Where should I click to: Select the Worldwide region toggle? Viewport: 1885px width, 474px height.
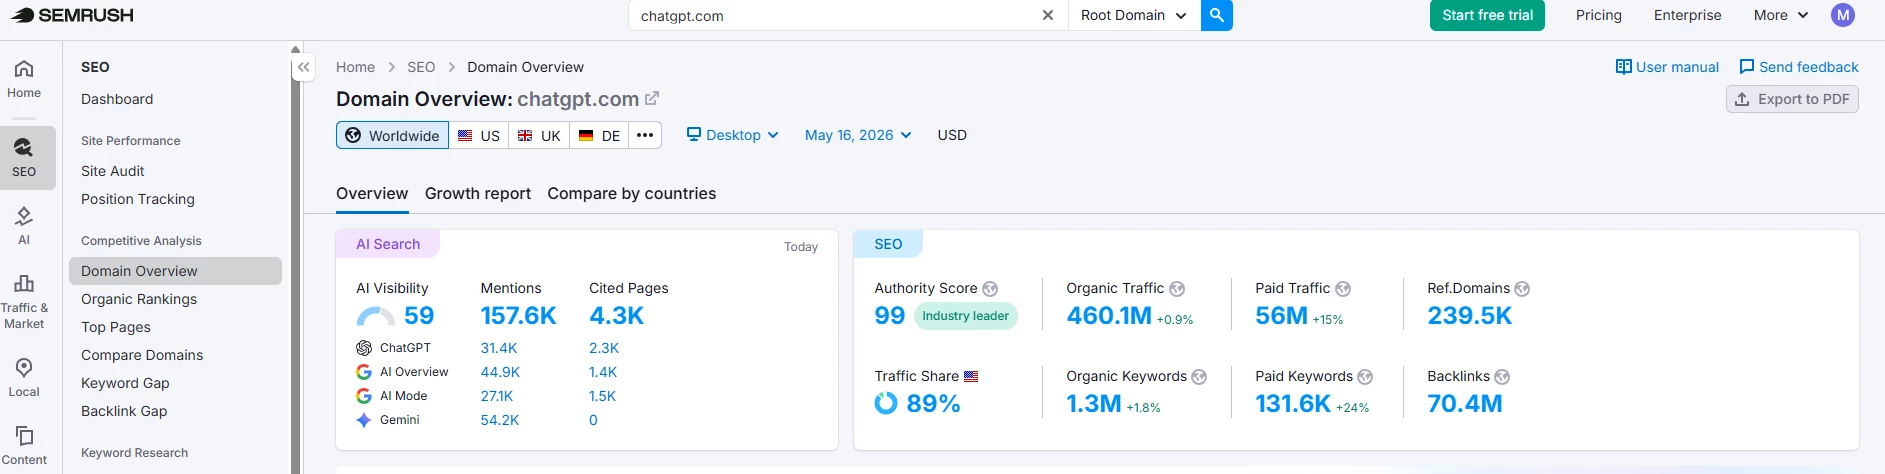392,135
